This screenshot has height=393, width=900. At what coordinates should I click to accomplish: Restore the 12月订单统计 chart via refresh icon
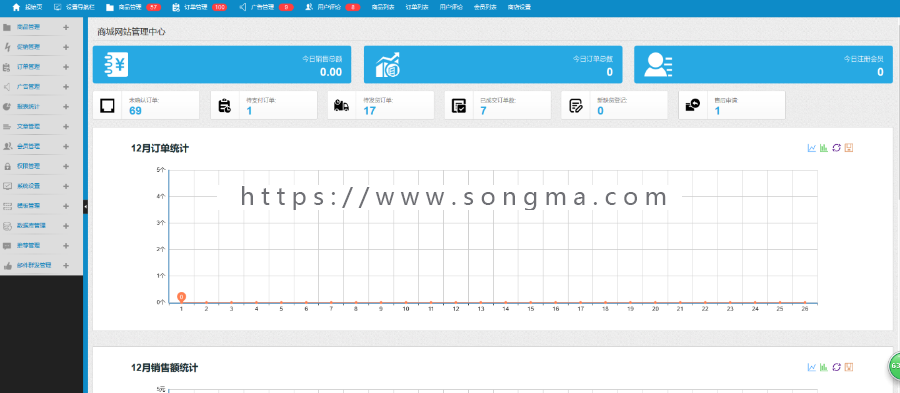[x=836, y=148]
